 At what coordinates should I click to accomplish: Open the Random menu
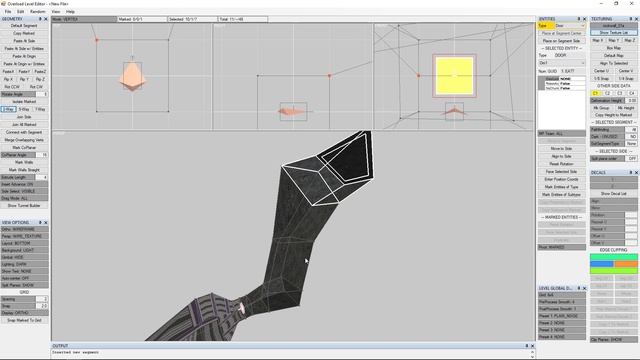38,12
